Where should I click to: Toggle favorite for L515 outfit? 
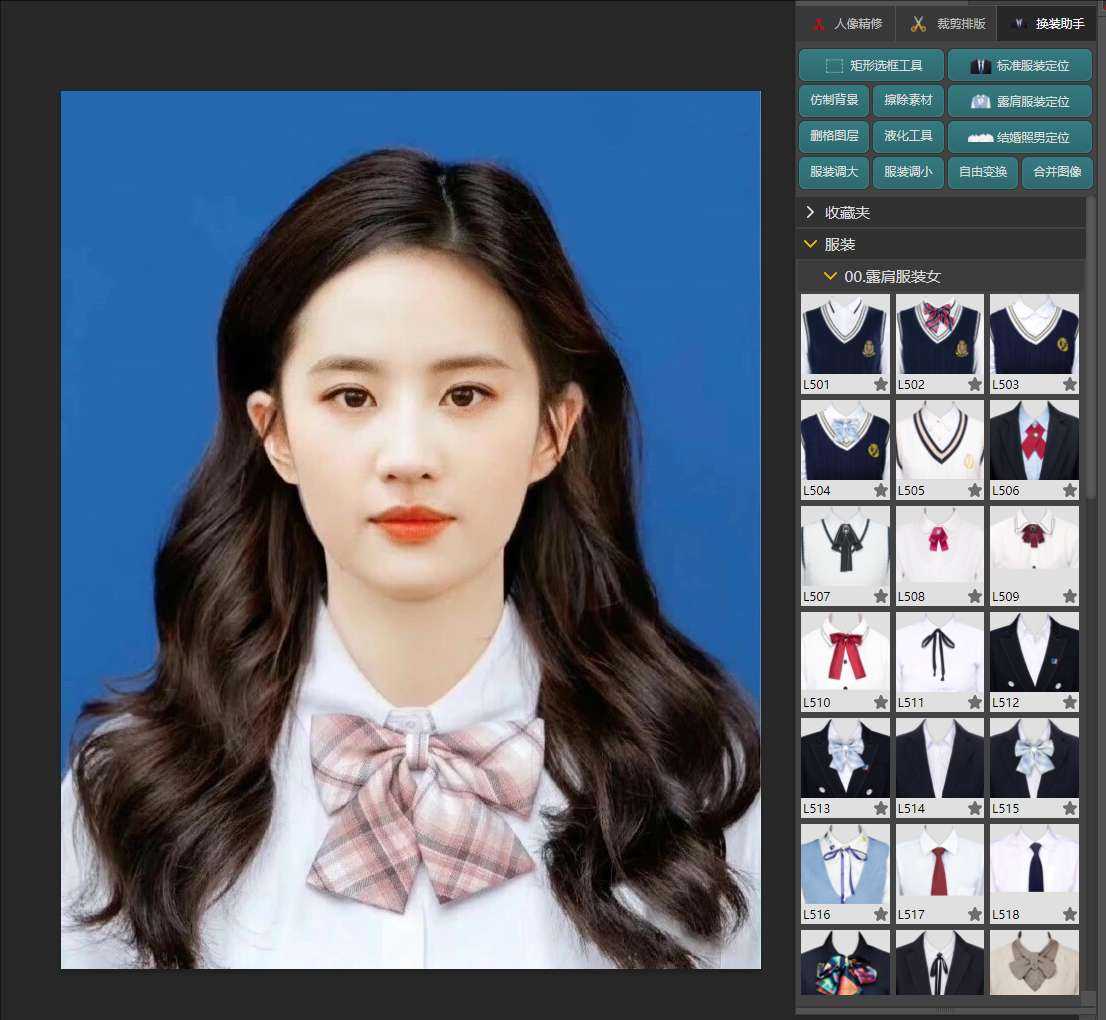[x=1070, y=808]
